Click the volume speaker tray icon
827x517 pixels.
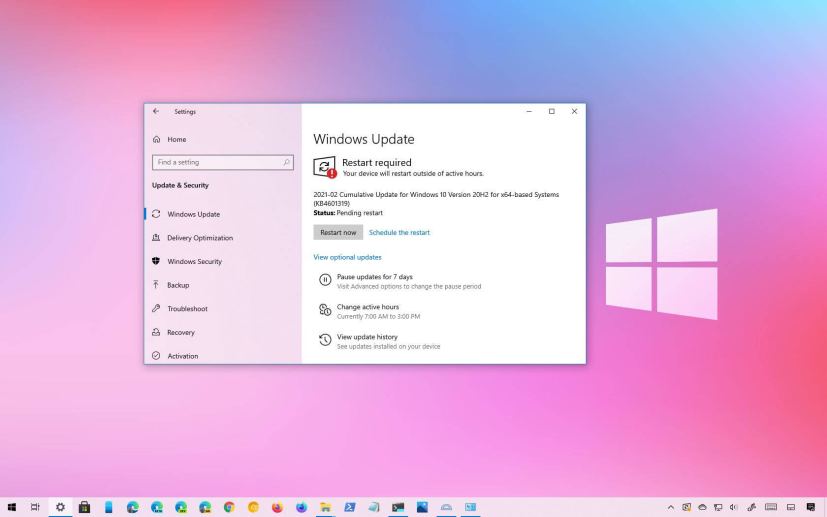(734, 508)
